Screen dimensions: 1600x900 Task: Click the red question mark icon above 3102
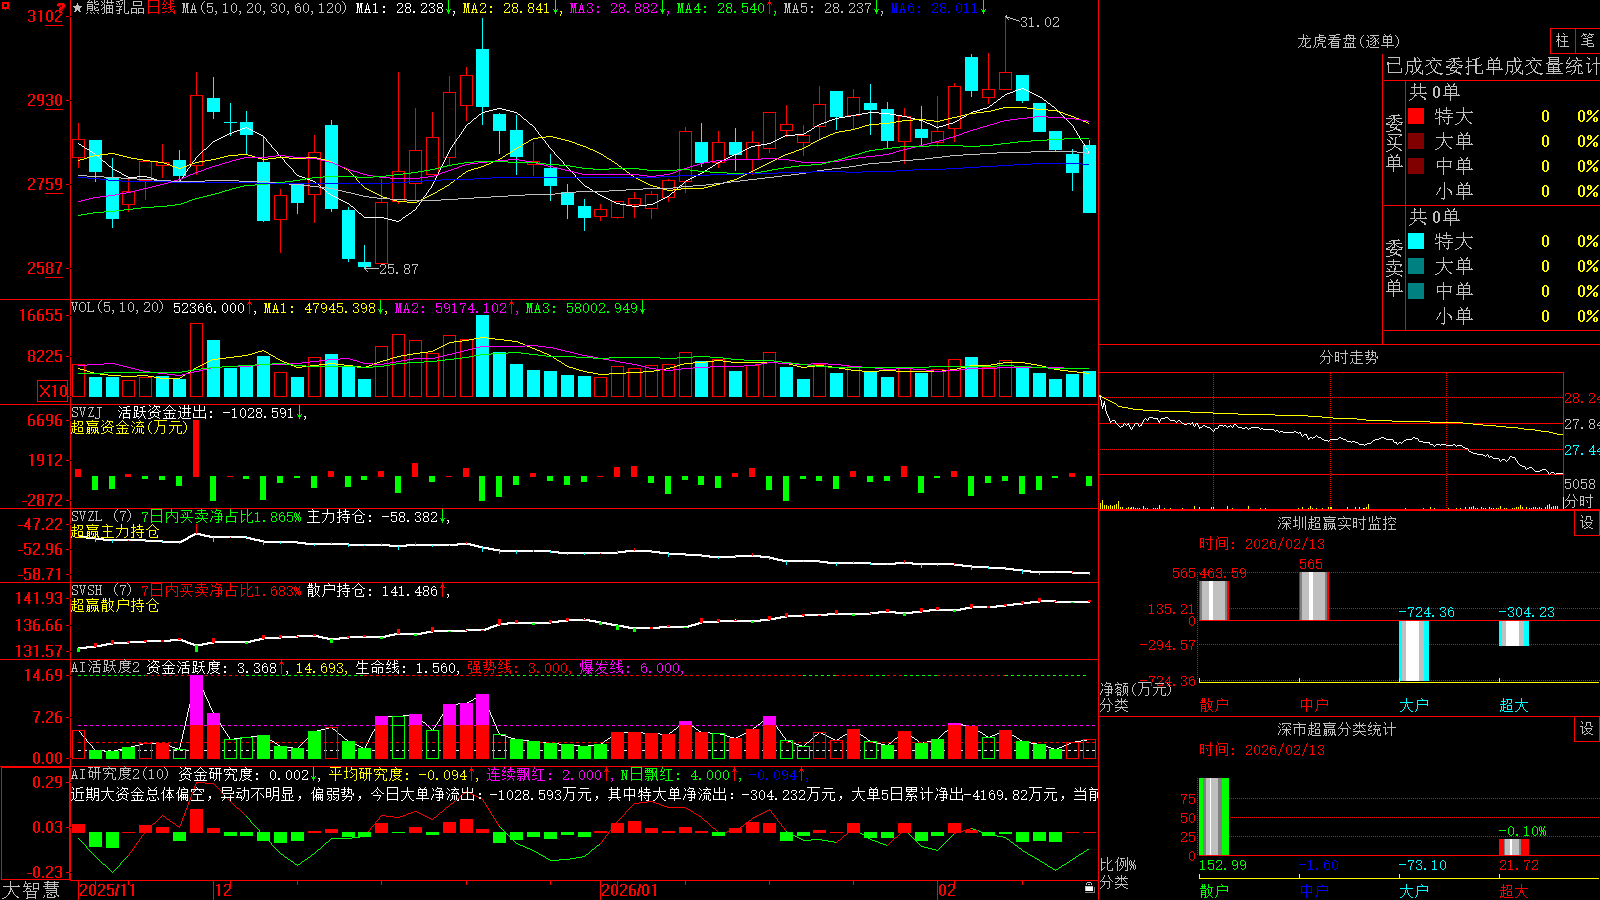tap(62, 7)
